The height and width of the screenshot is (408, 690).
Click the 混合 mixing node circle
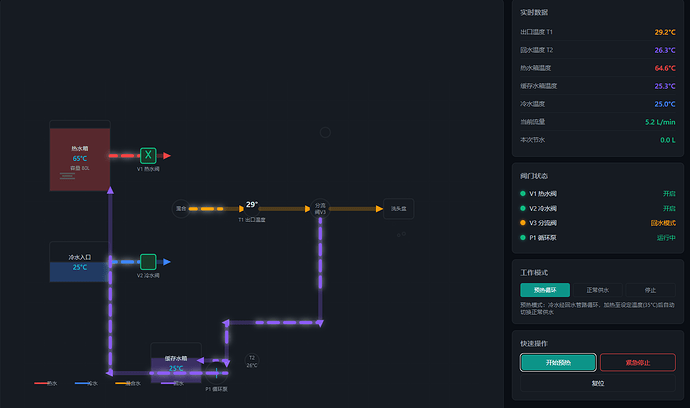(x=181, y=209)
